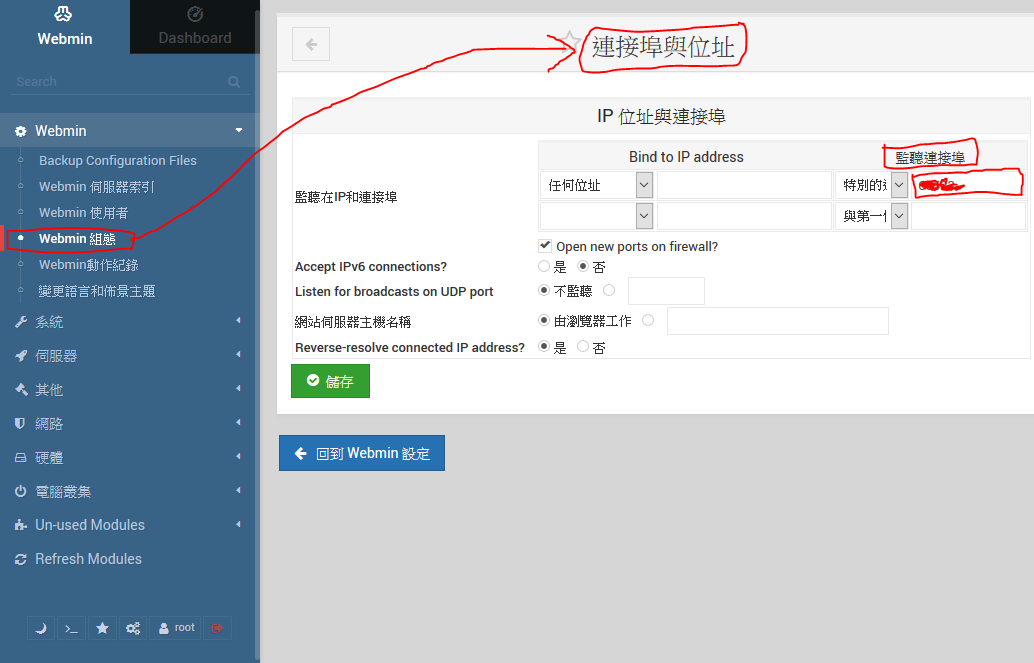Open the 特別的 port type dropdown
1034x663 pixels.
coord(871,185)
